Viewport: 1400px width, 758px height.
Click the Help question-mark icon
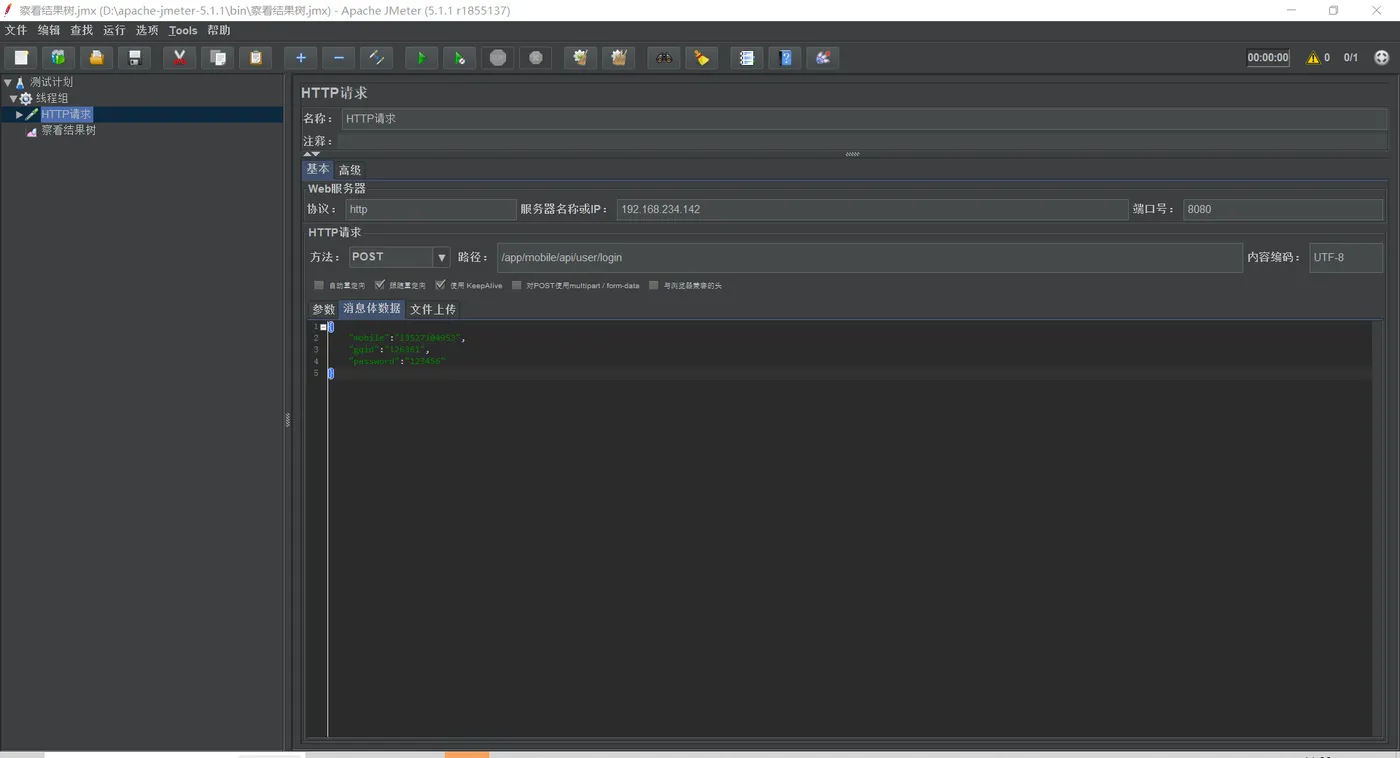coord(784,58)
